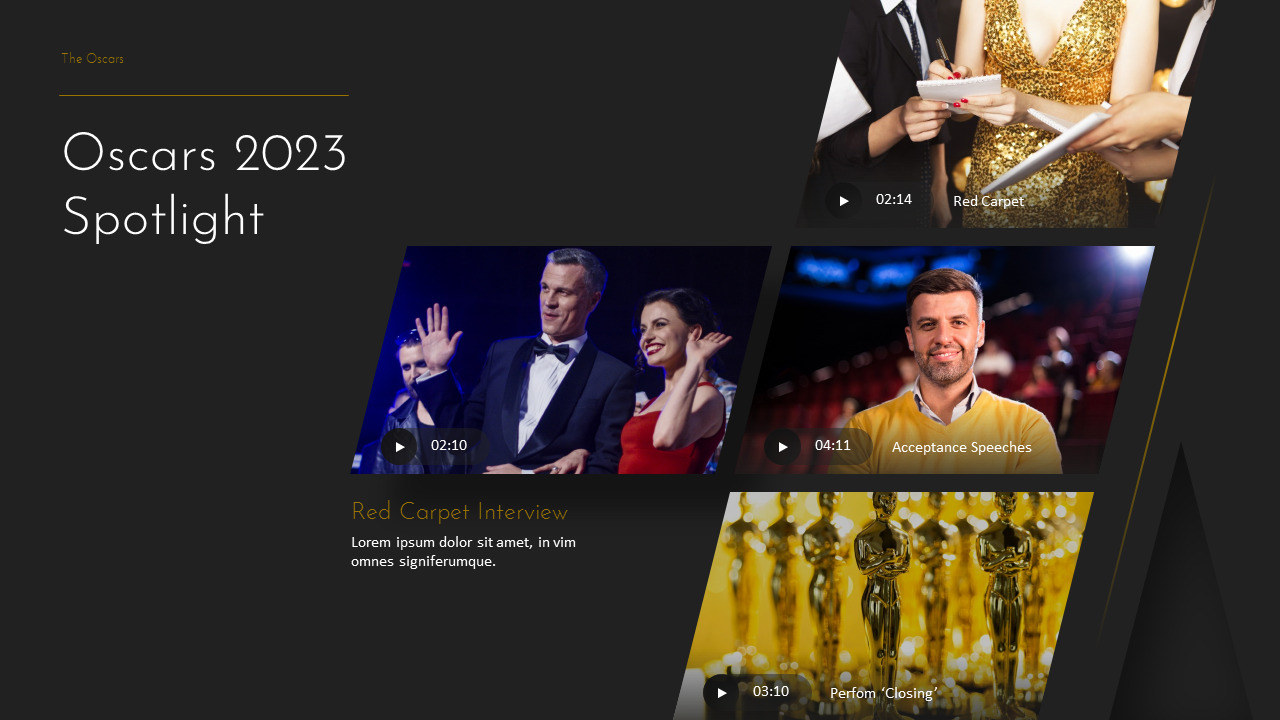
Task: Start the 'Perfom Closing' video playback
Action: coord(721,692)
